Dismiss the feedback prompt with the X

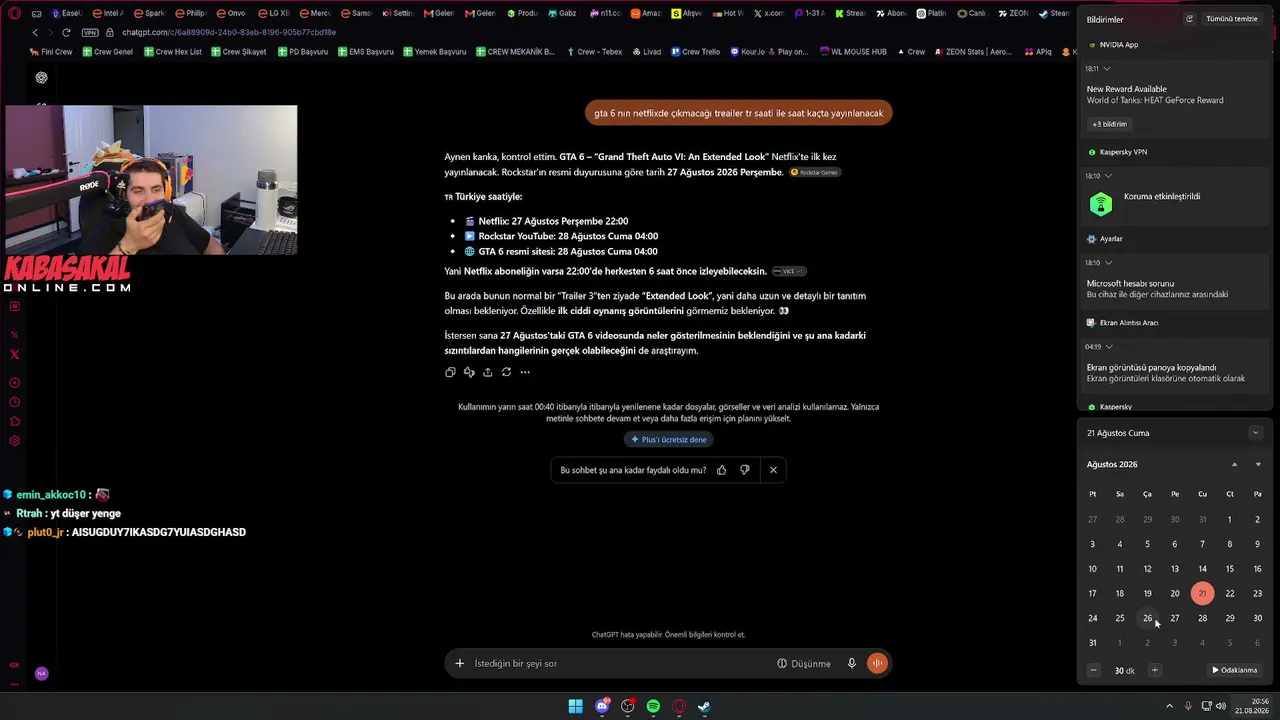pos(773,470)
